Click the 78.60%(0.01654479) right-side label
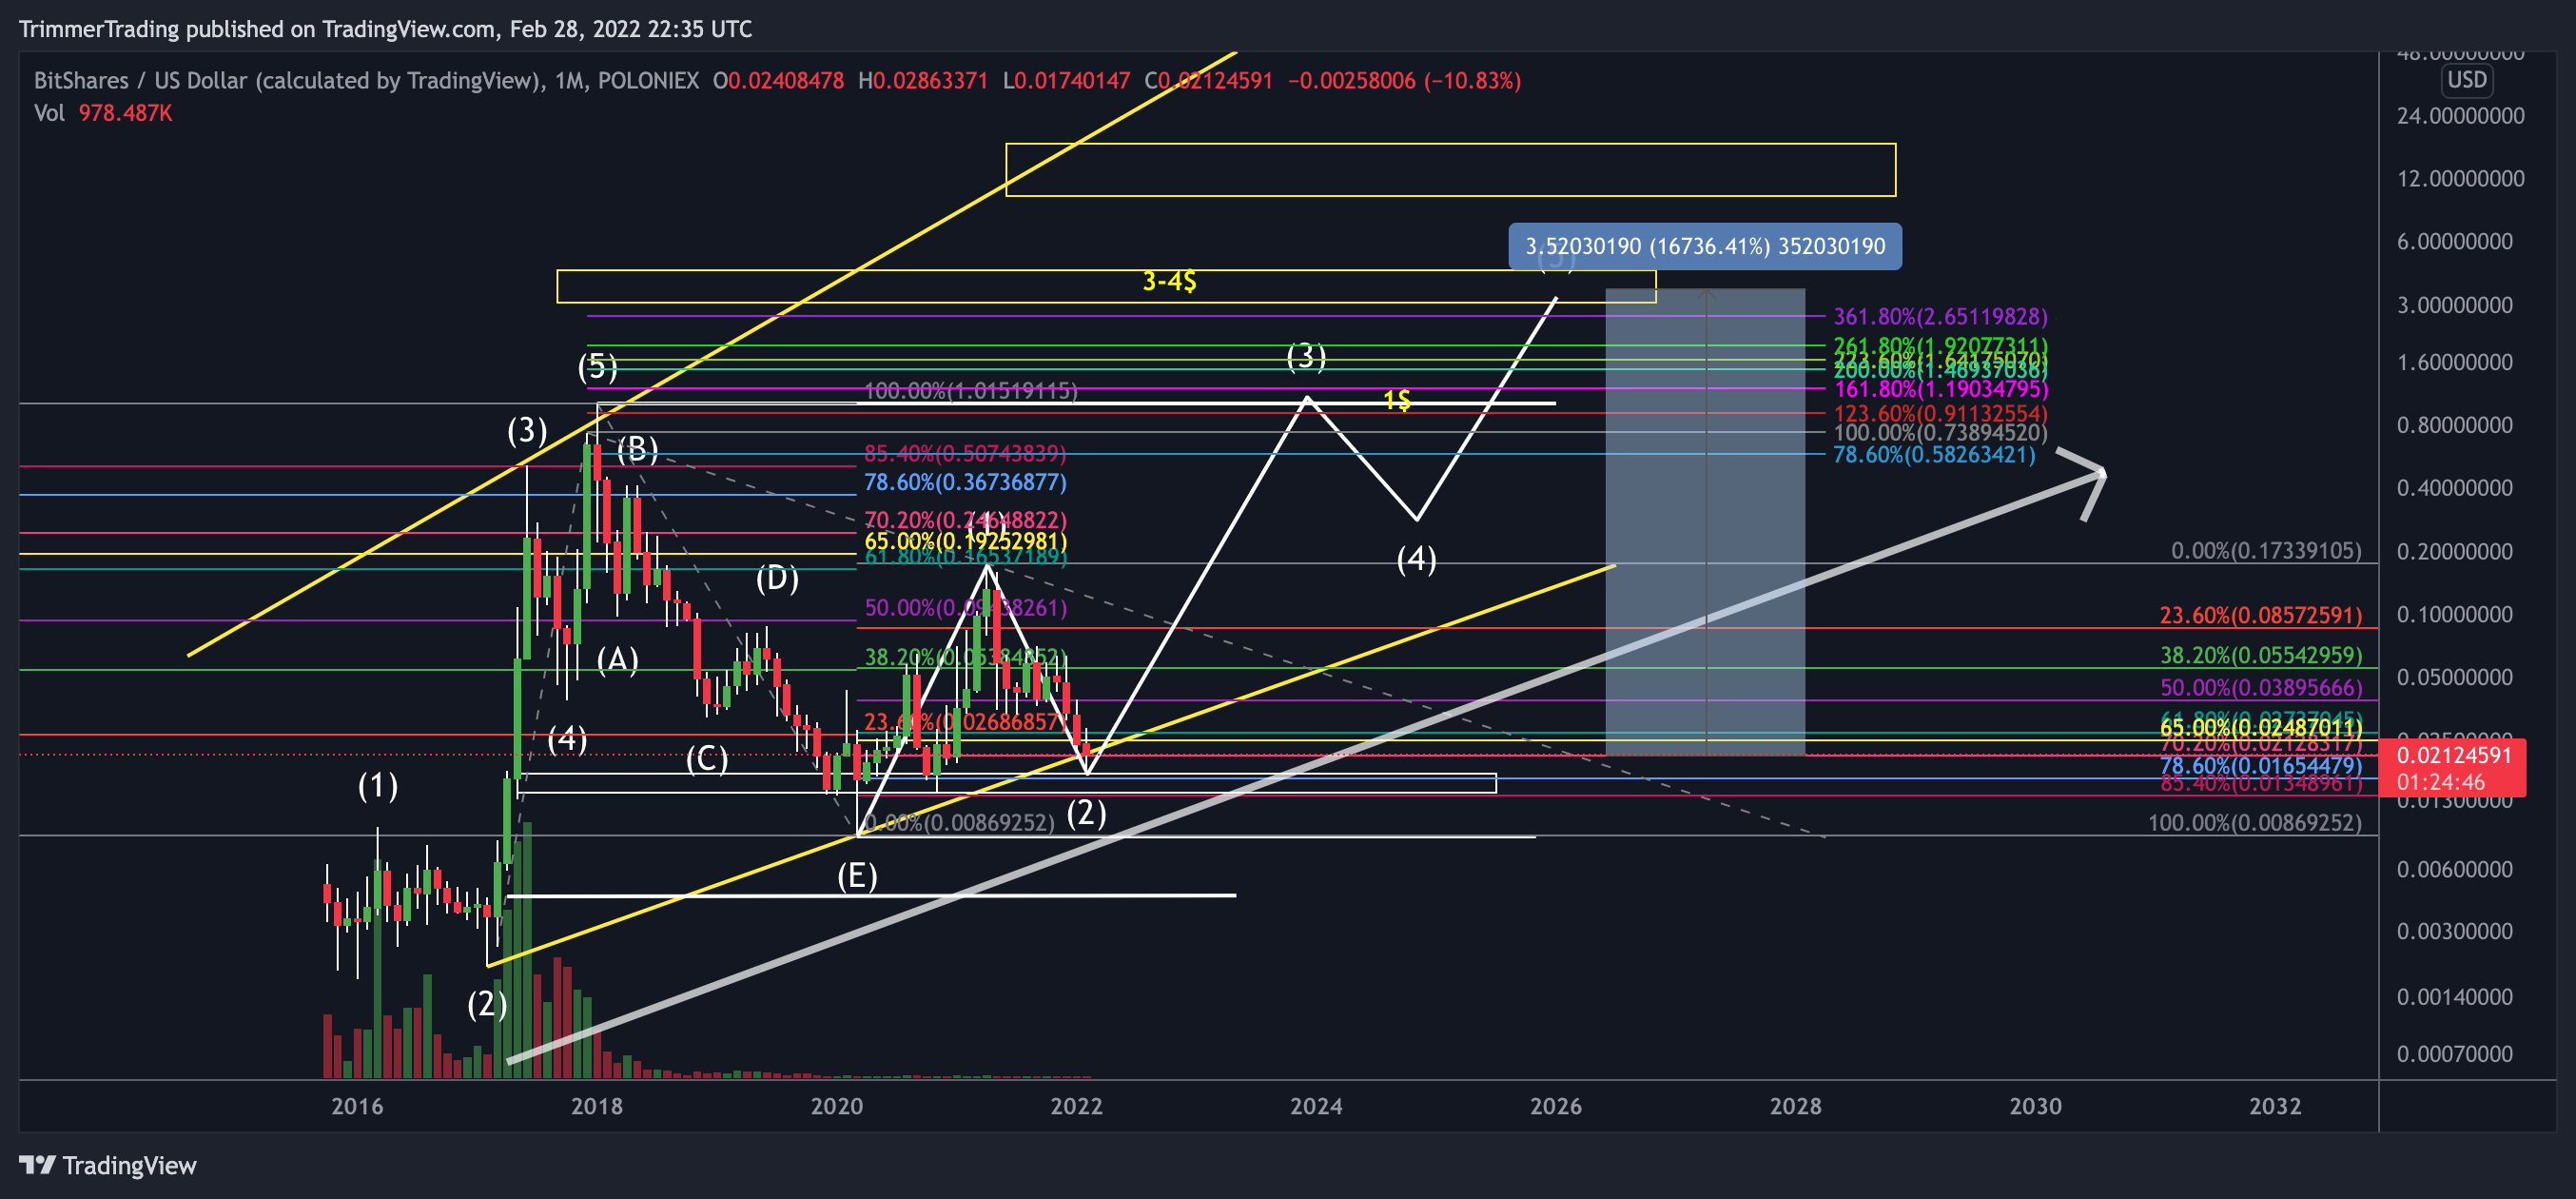The width and height of the screenshot is (2576, 1199). tap(2260, 766)
